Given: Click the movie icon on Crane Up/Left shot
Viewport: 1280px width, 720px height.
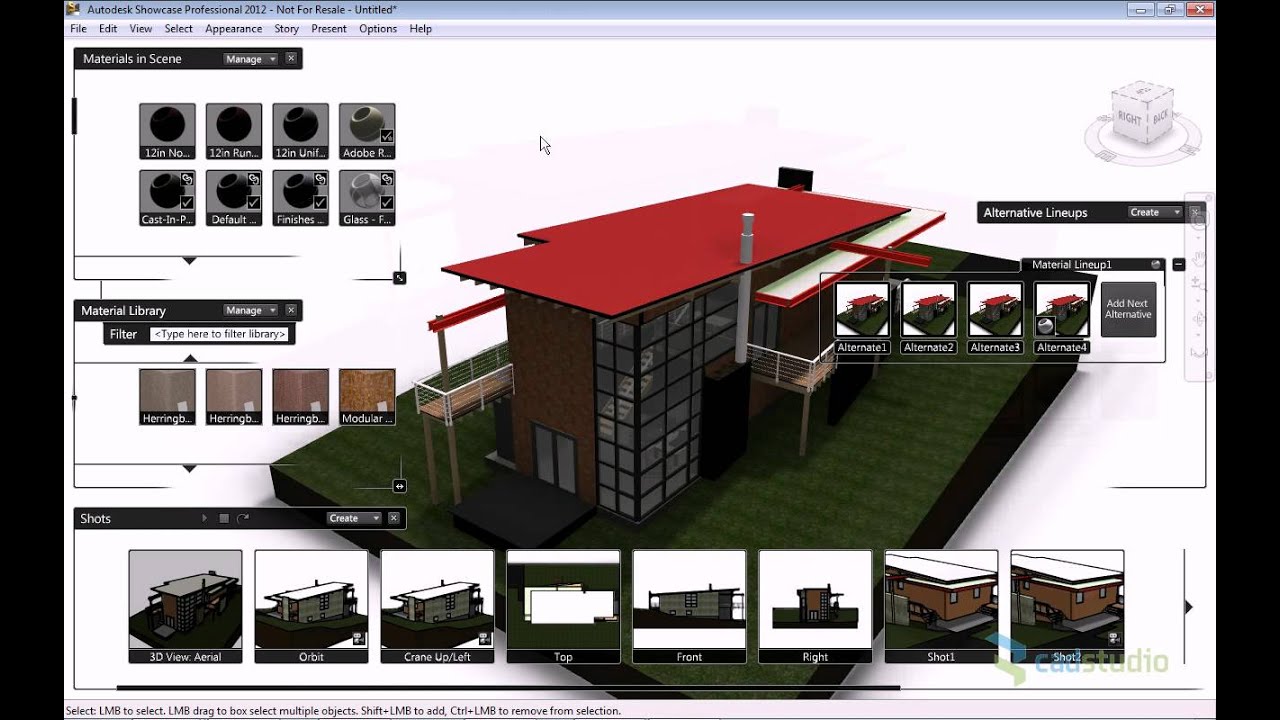Looking at the screenshot, I should click(x=484, y=637).
